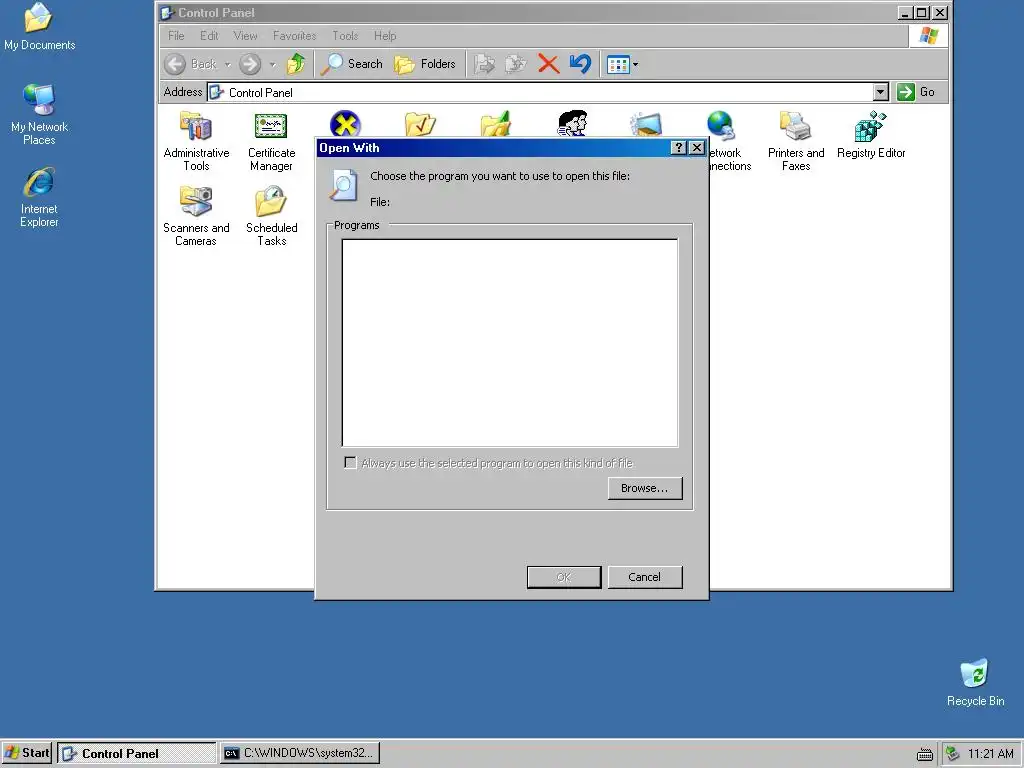
Task: Open the Tools menu
Action: (345, 36)
